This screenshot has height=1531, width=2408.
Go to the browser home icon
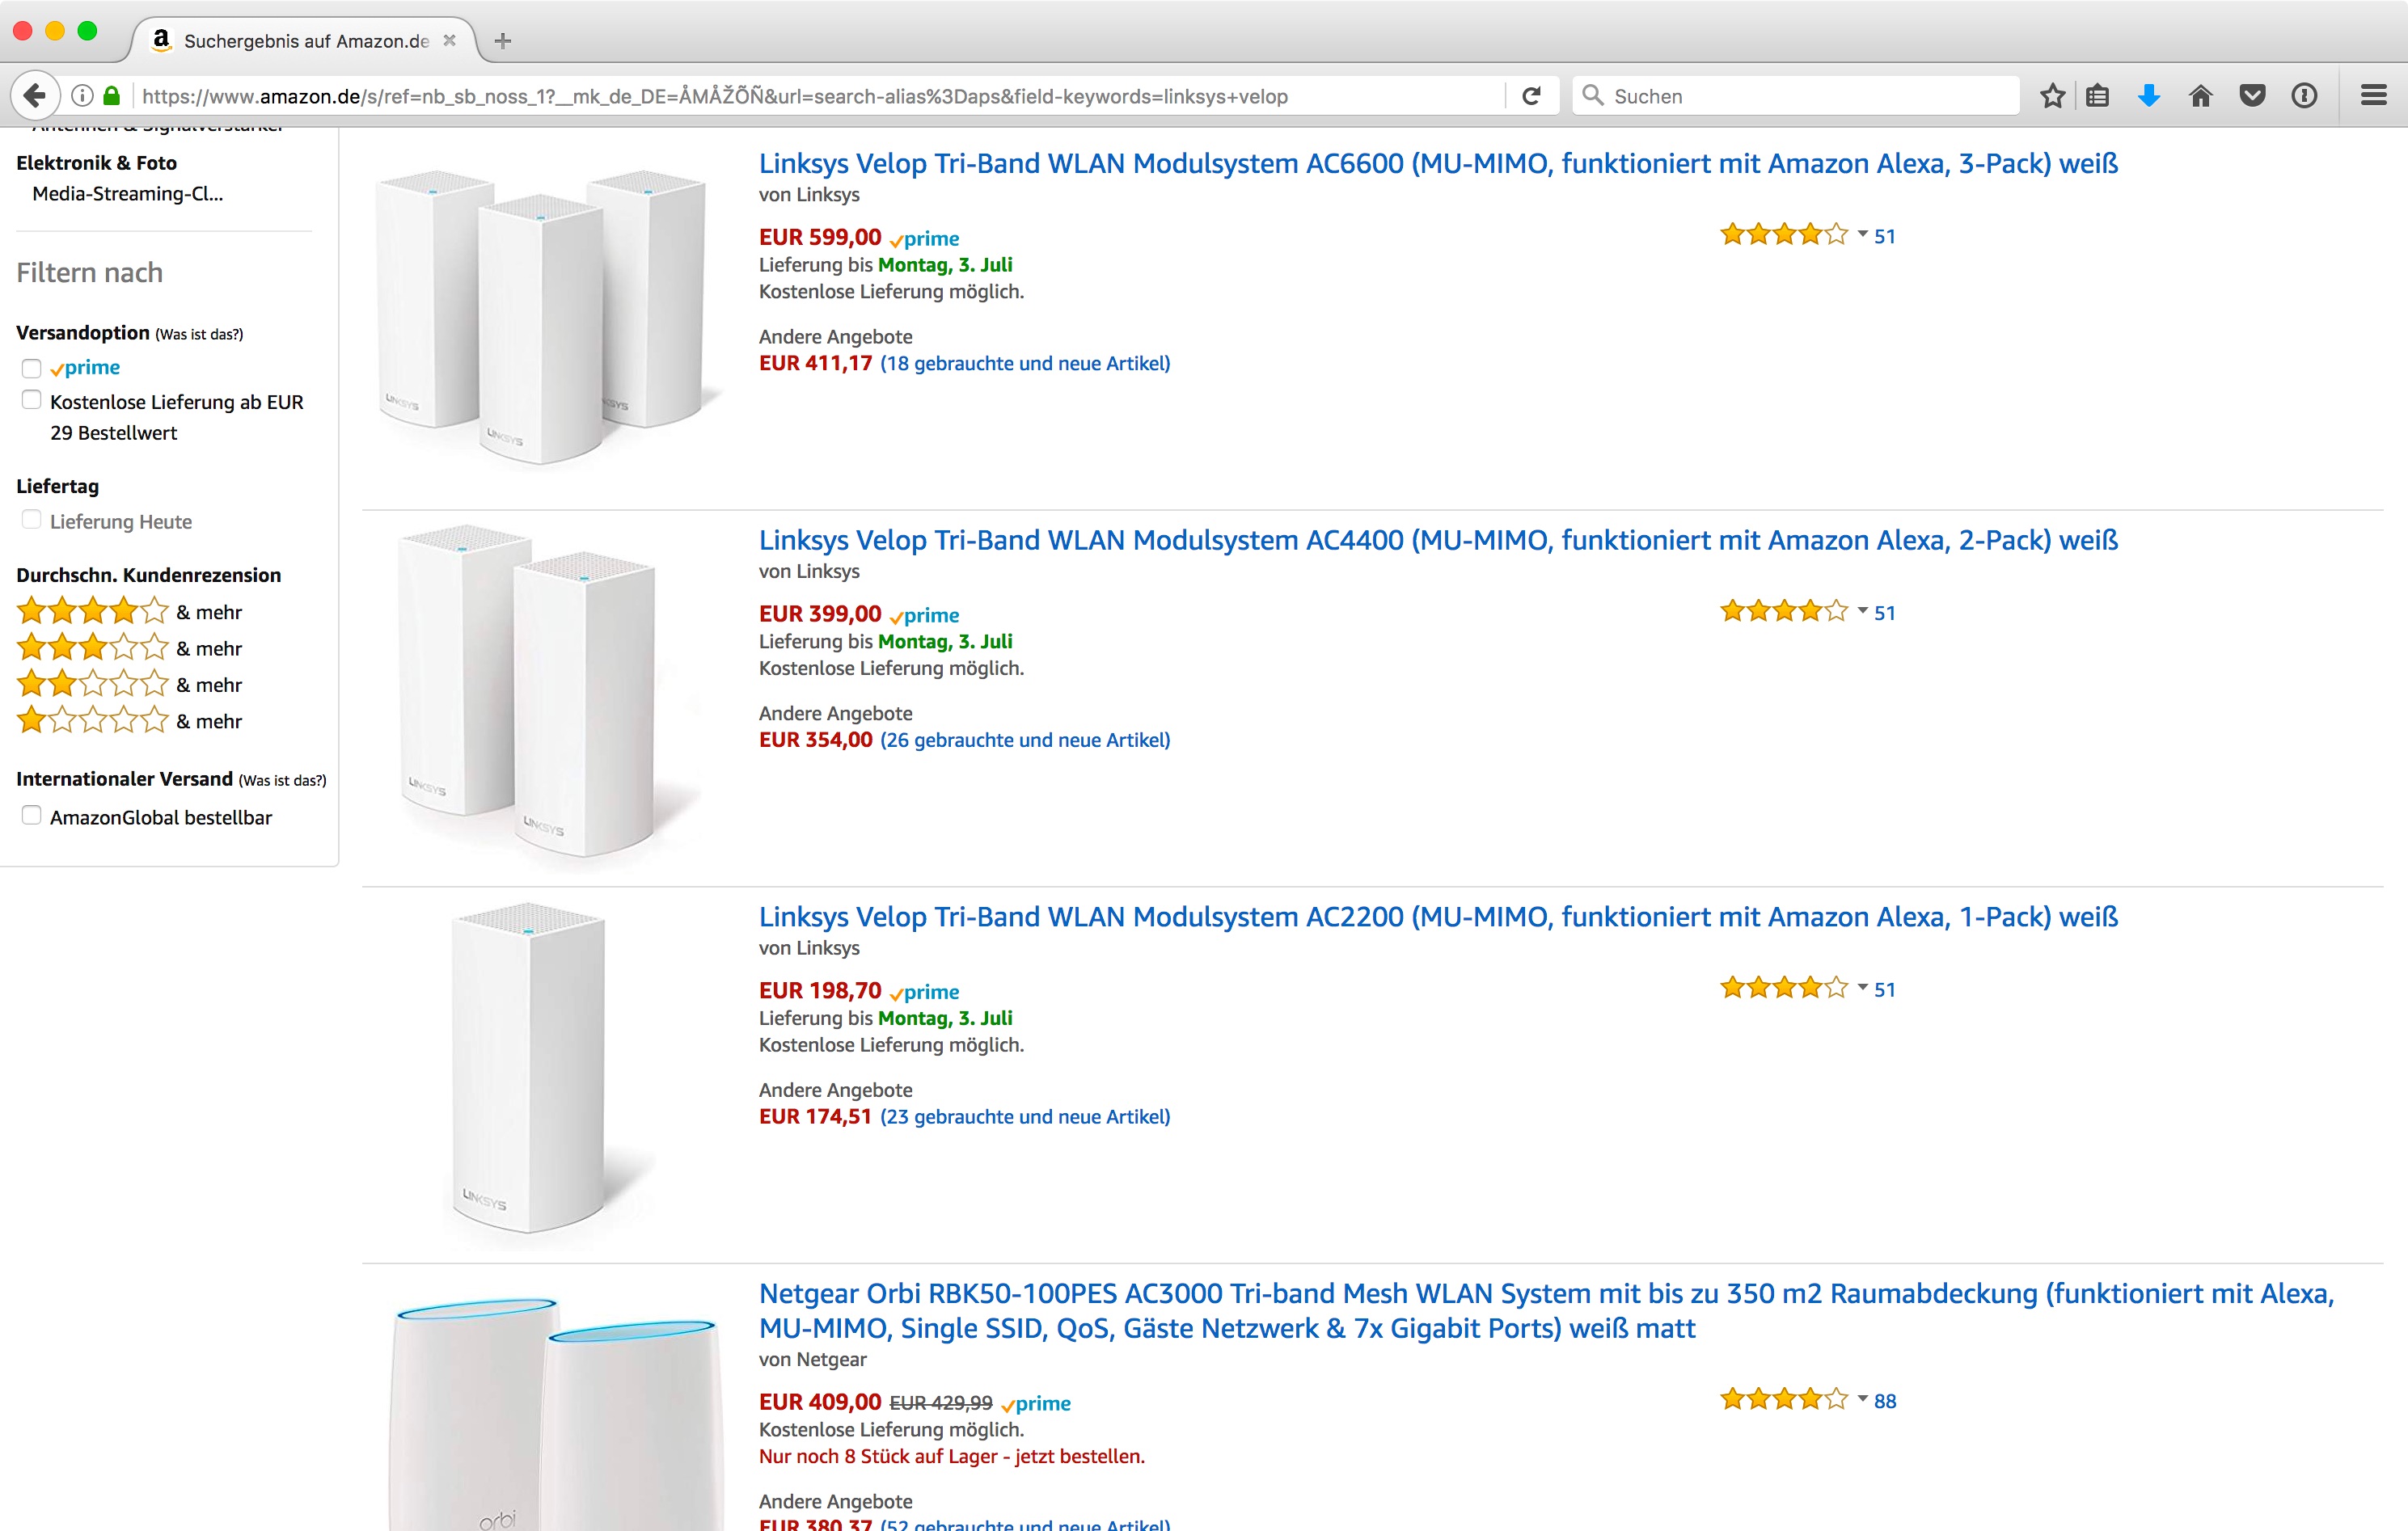pyautogui.click(x=2200, y=96)
